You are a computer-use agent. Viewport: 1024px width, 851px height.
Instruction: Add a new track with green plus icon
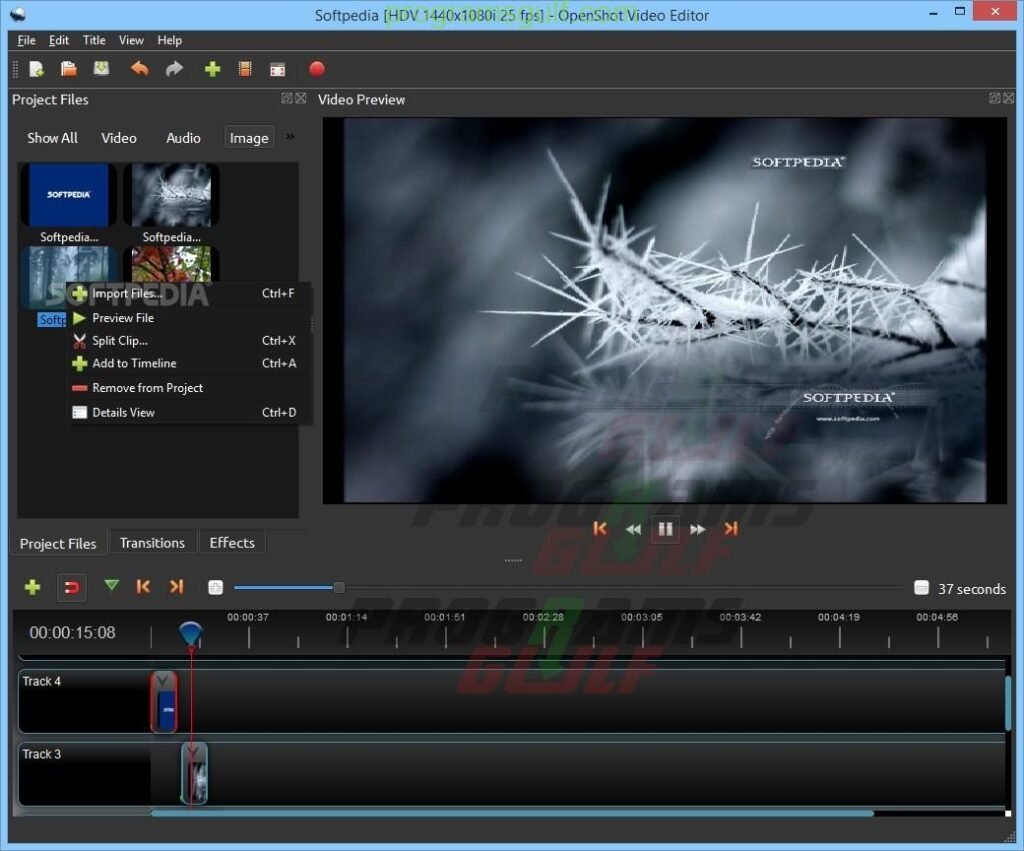tap(32, 587)
